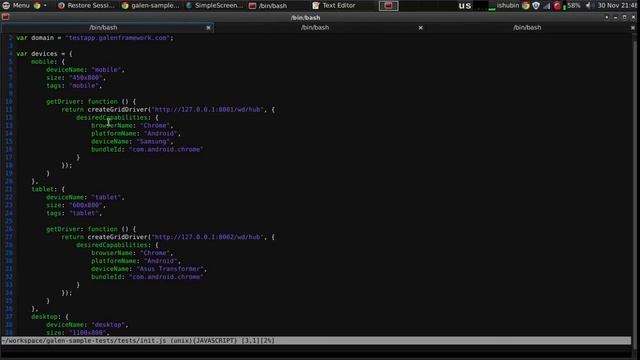Click the size value "600x800"
640x360 pixels.
pyautogui.click(x=86, y=205)
